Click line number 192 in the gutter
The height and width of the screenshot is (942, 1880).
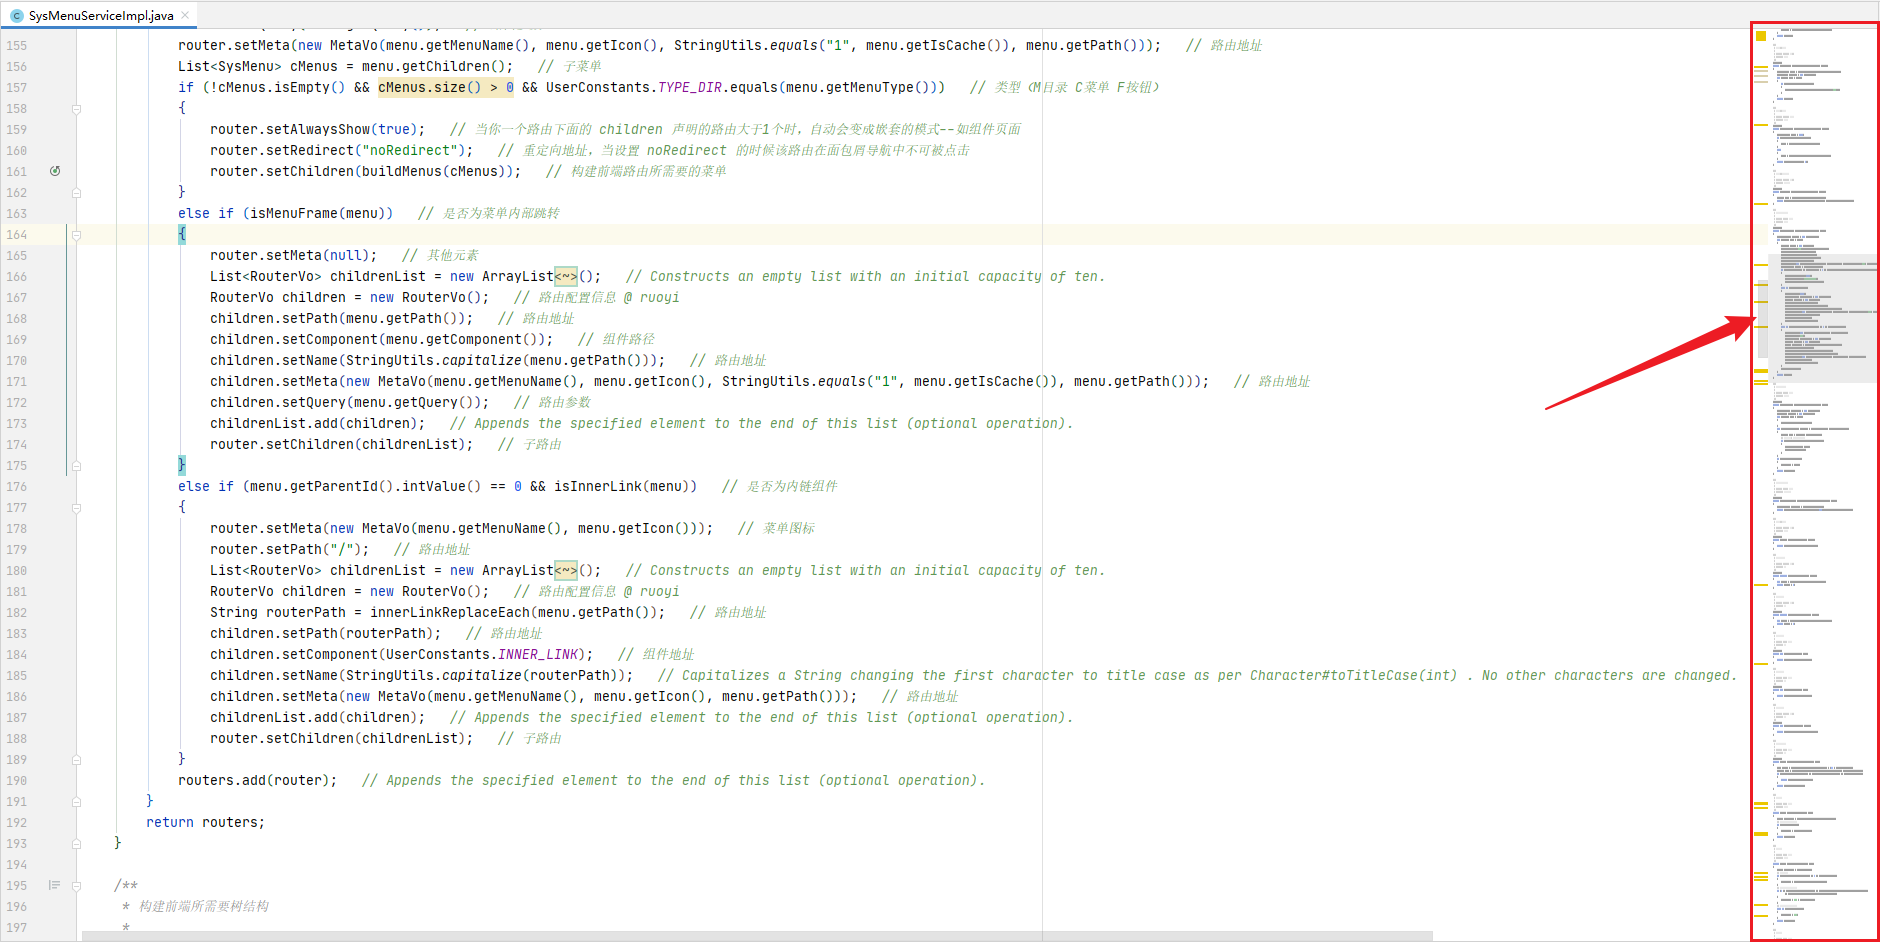point(17,823)
